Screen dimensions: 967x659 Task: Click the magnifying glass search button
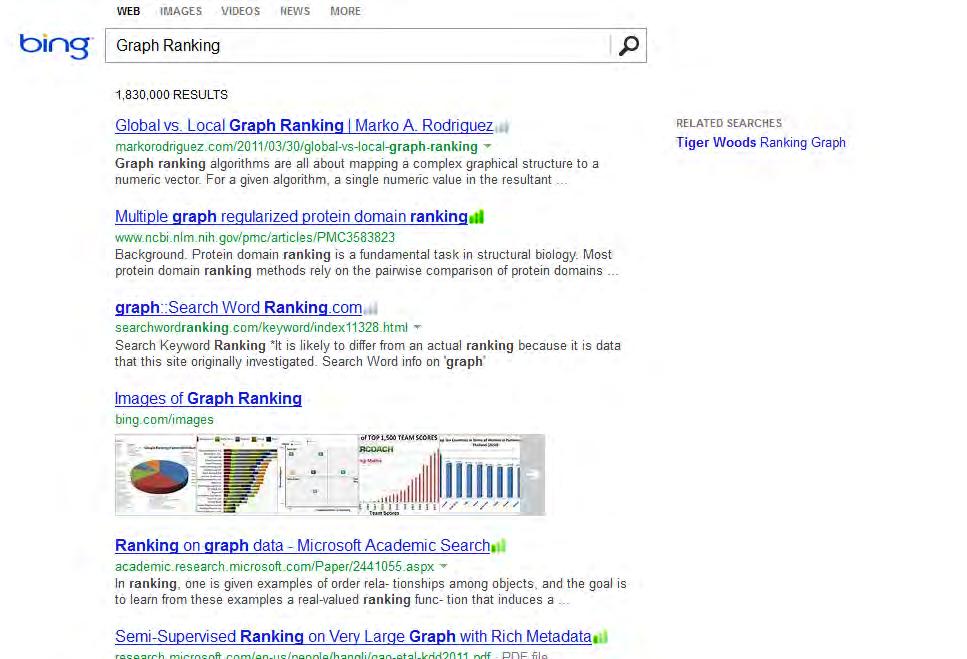(628, 46)
